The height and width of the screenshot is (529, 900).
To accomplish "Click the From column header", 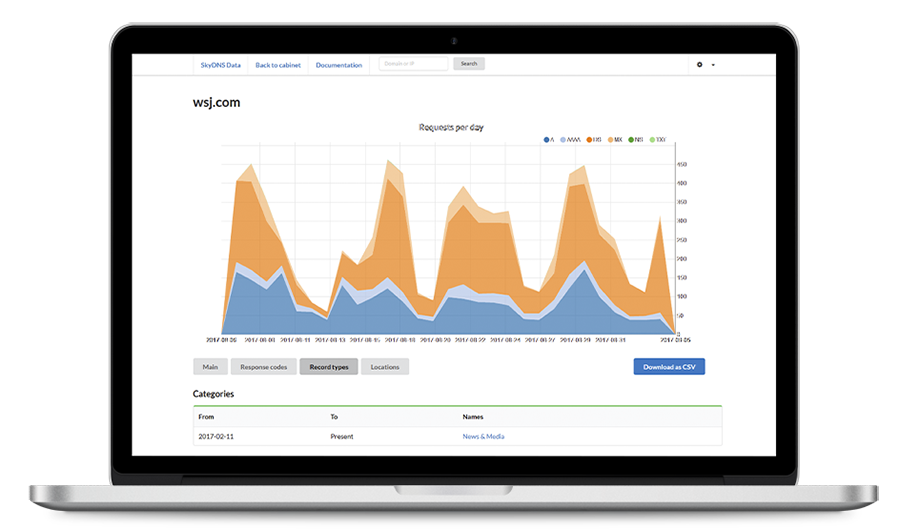I will point(206,417).
